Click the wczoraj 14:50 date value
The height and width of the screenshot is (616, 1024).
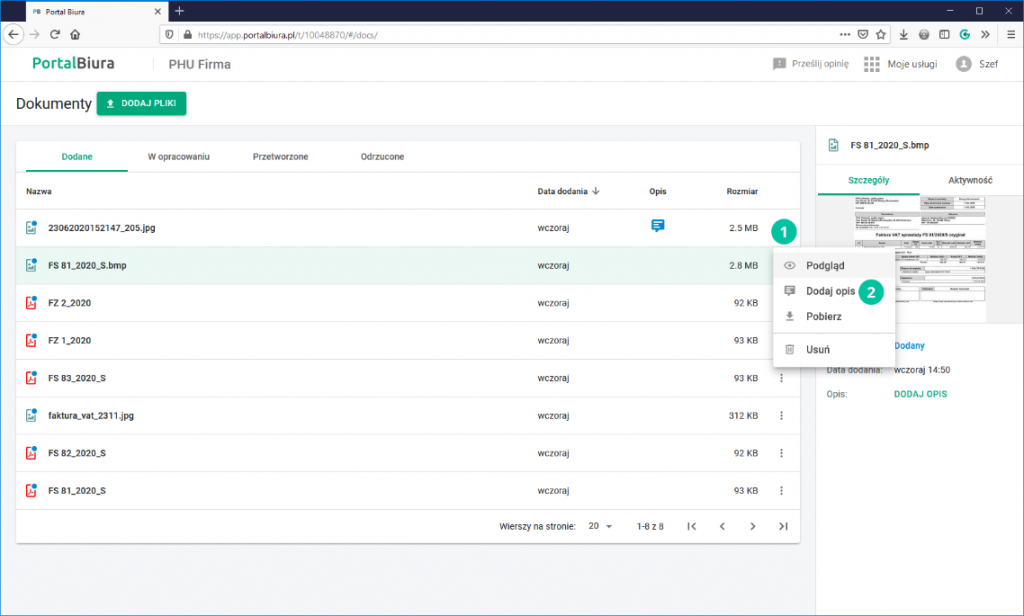click(x=921, y=370)
